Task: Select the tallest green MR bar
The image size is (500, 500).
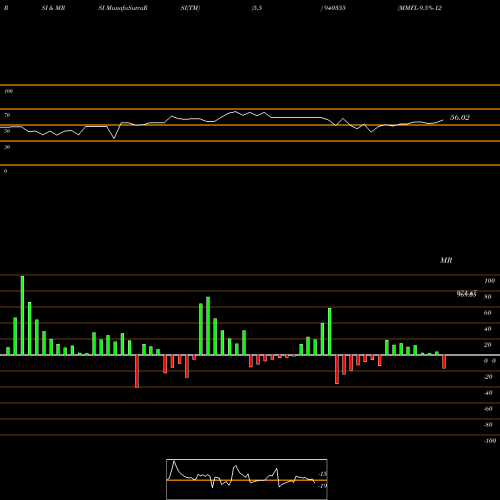Action: pos(22,315)
